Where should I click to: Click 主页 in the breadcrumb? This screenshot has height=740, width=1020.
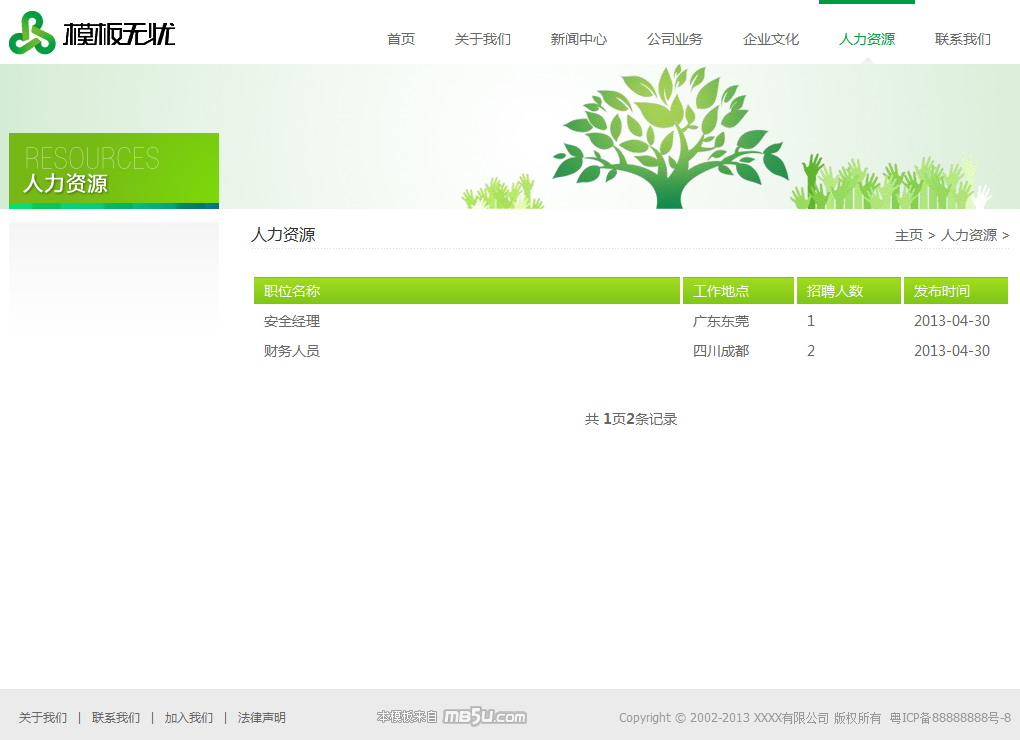point(908,235)
